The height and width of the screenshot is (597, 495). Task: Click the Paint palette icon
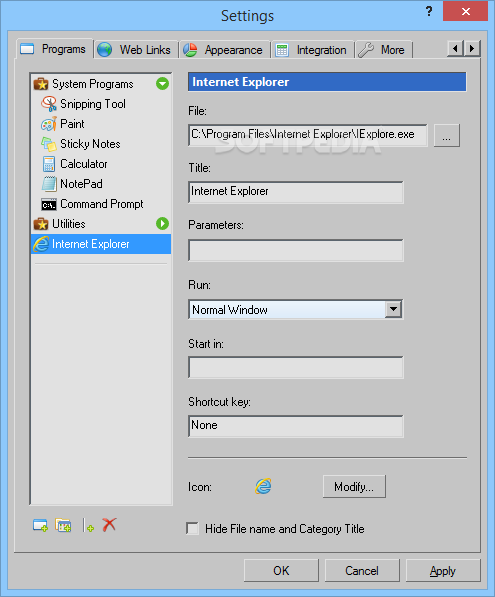(x=49, y=124)
